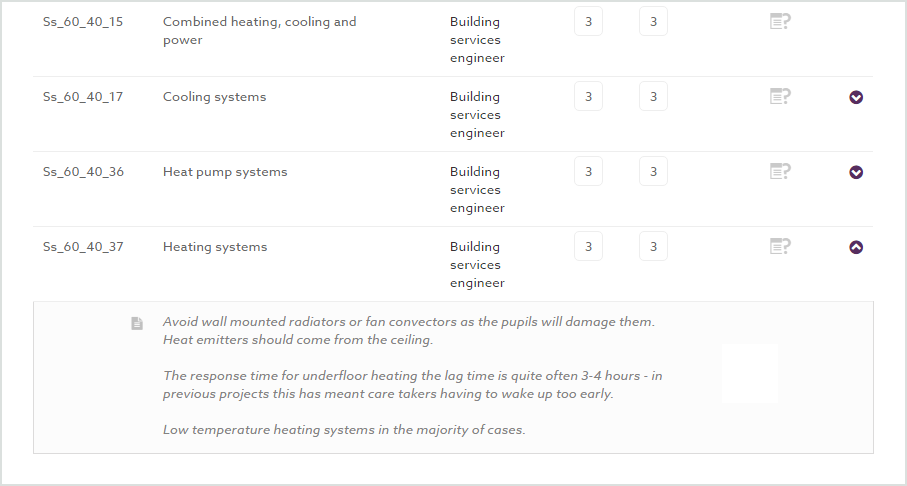
Task: Click second value box in Cooling systems row
Action: tap(653, 96)
